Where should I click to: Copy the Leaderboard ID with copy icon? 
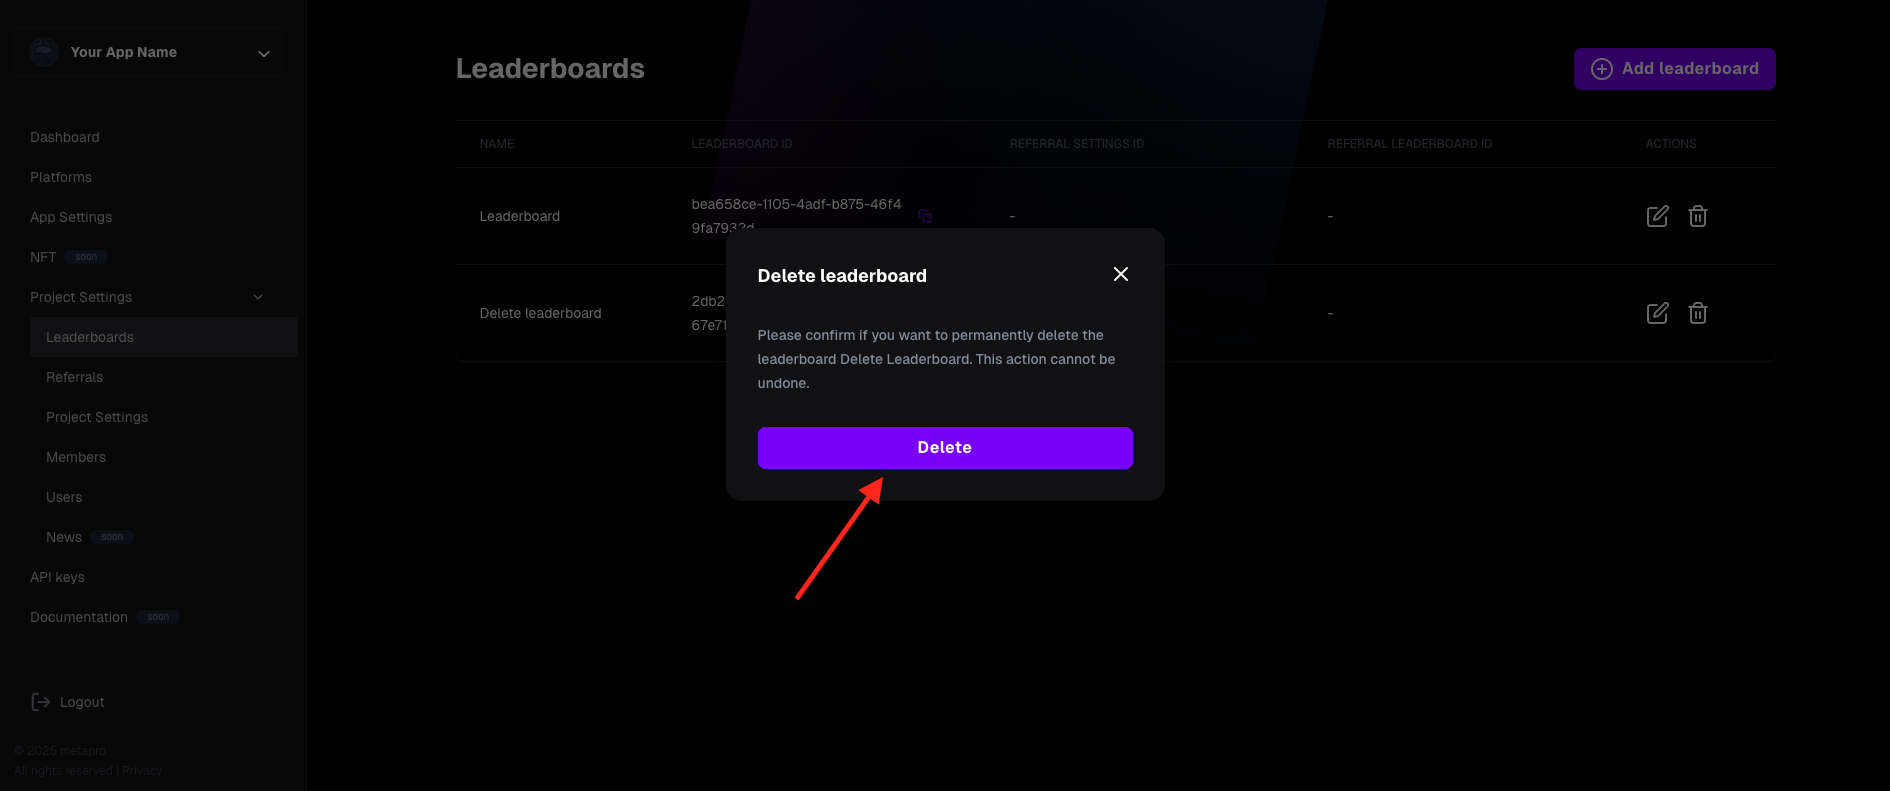tap(925, 216)
